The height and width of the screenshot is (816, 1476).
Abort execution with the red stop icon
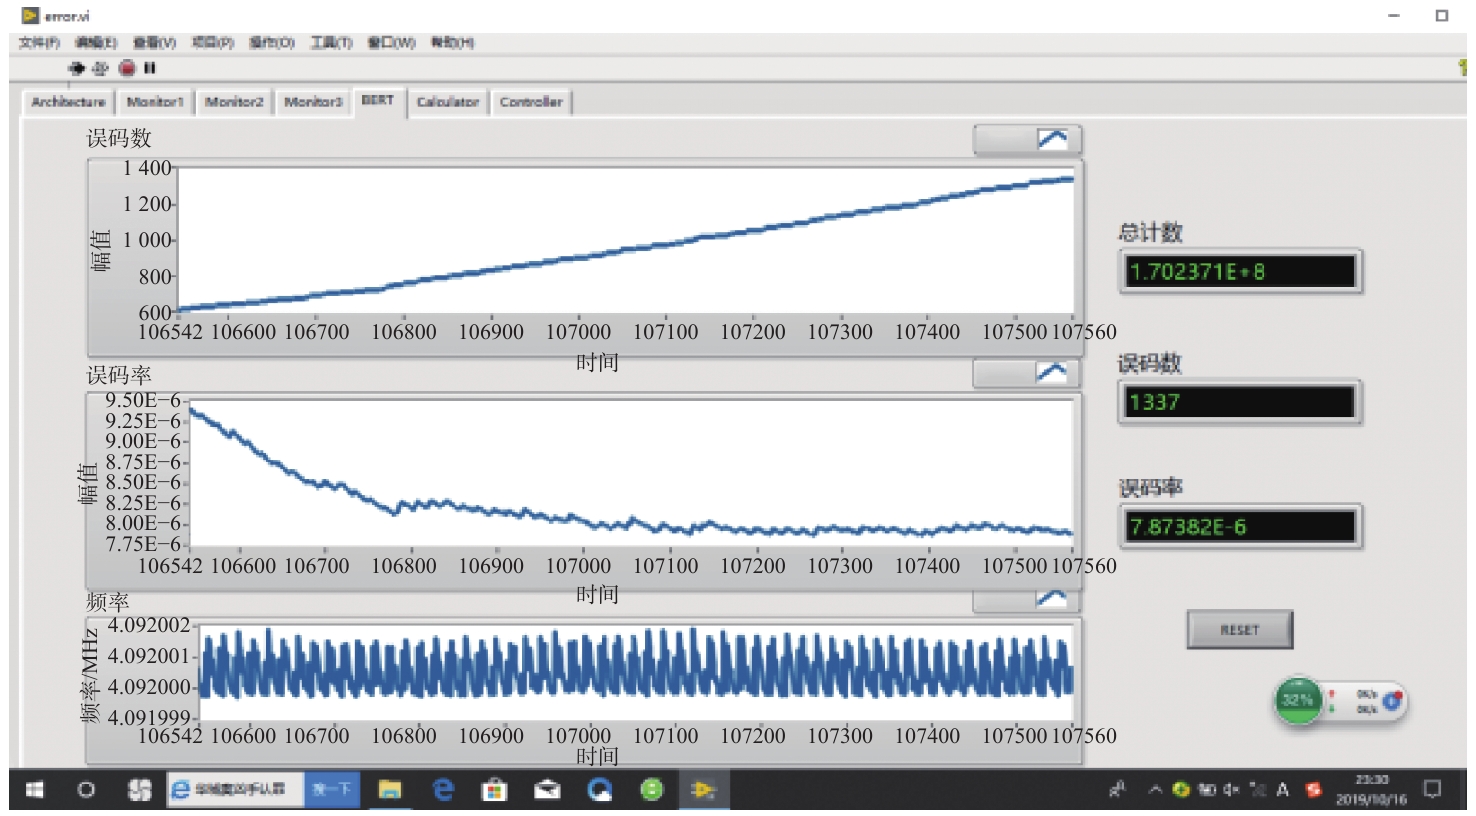[x=127, y=68]
